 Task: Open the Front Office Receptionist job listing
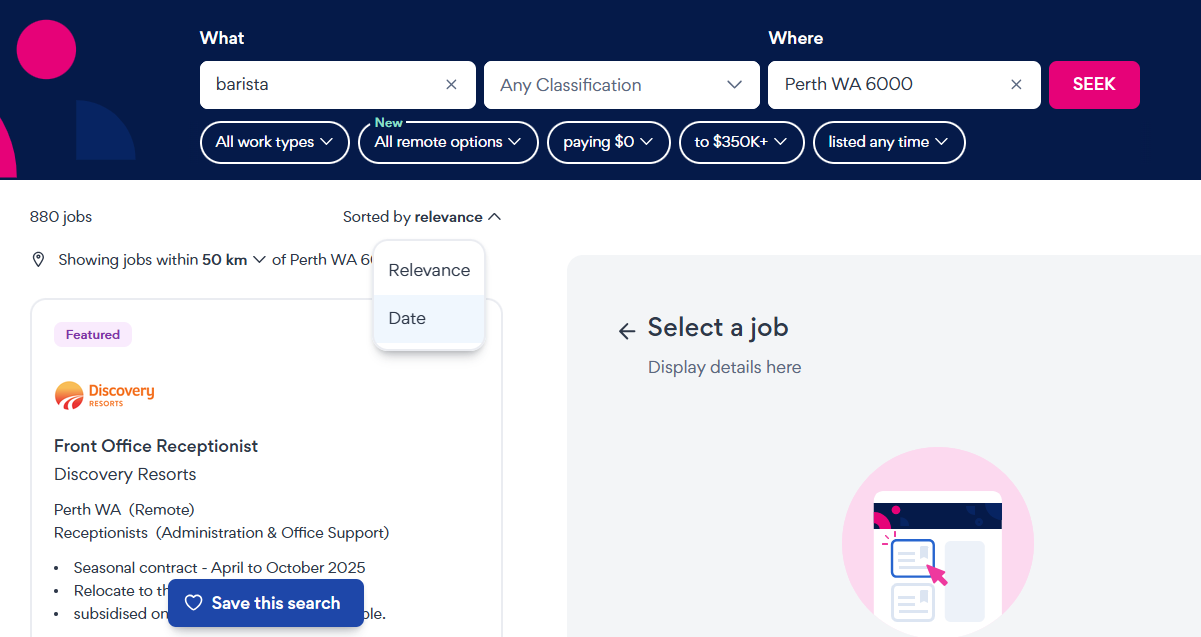pos(156,446)
